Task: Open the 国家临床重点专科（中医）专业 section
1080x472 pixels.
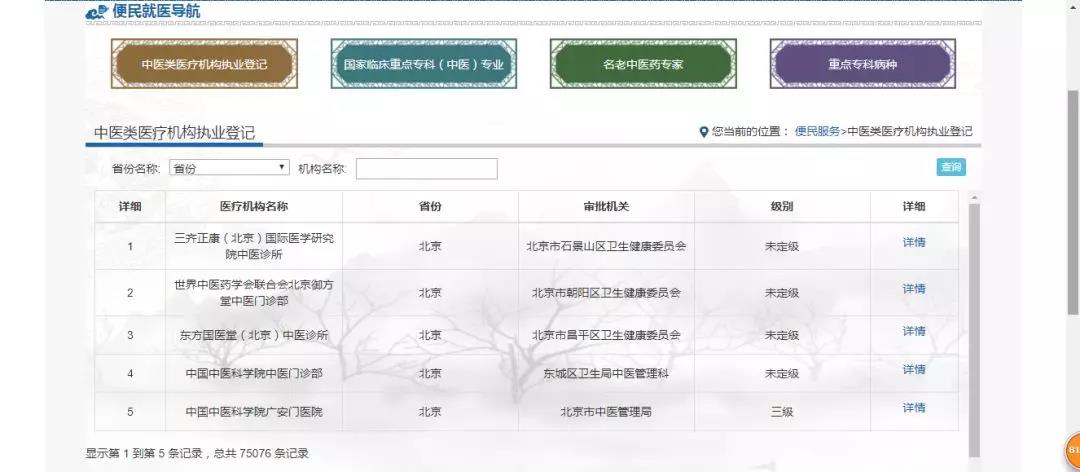Action: (424, 64)
